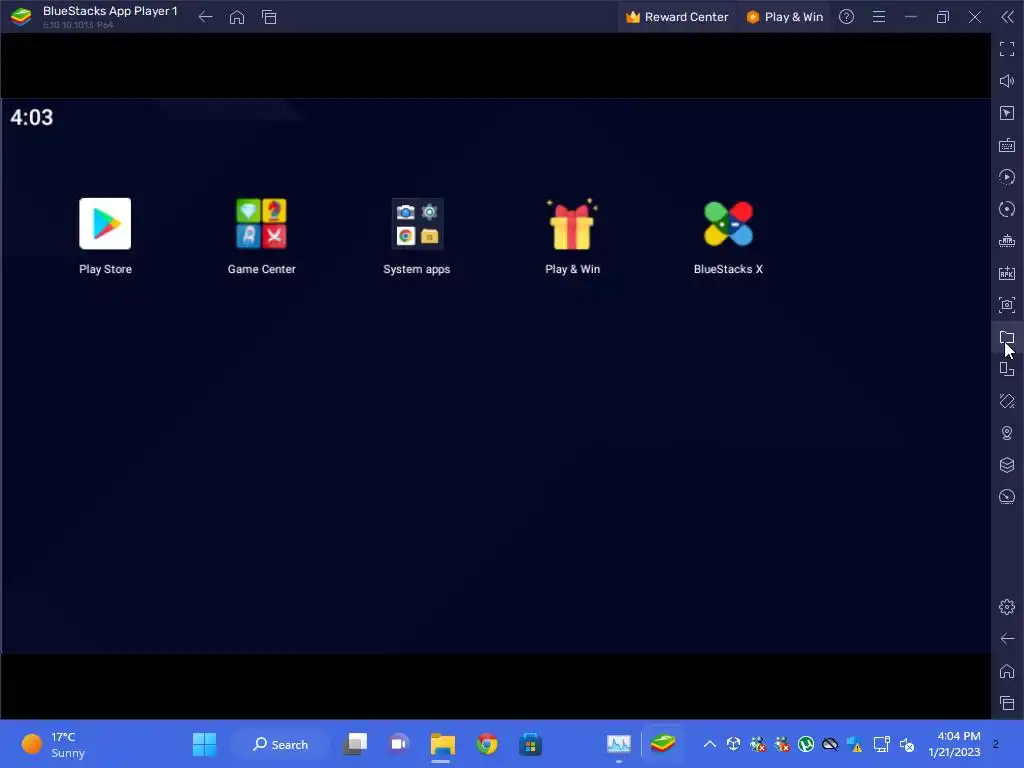Open the Task View taskbar icon
This screenshot has width=1024, height=768.
[355, 744]
